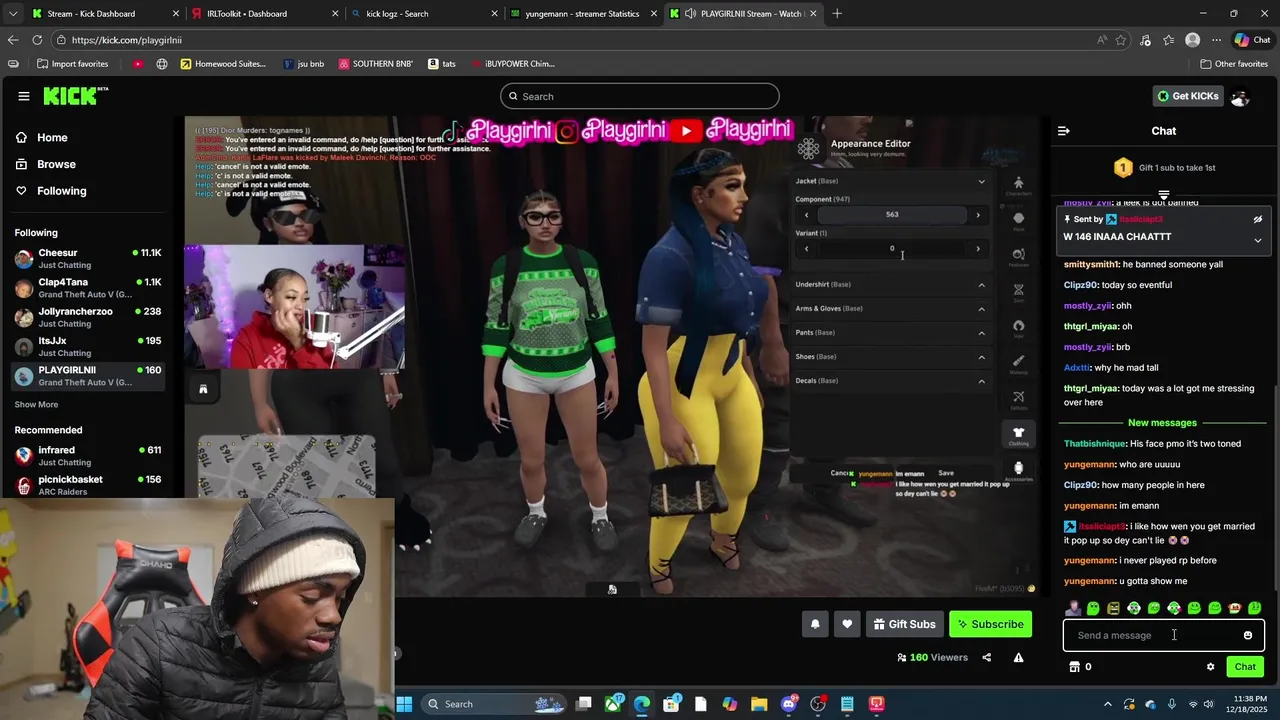Open recommended channel picnickbasket
1280x720 pixels.
(88, 484)
